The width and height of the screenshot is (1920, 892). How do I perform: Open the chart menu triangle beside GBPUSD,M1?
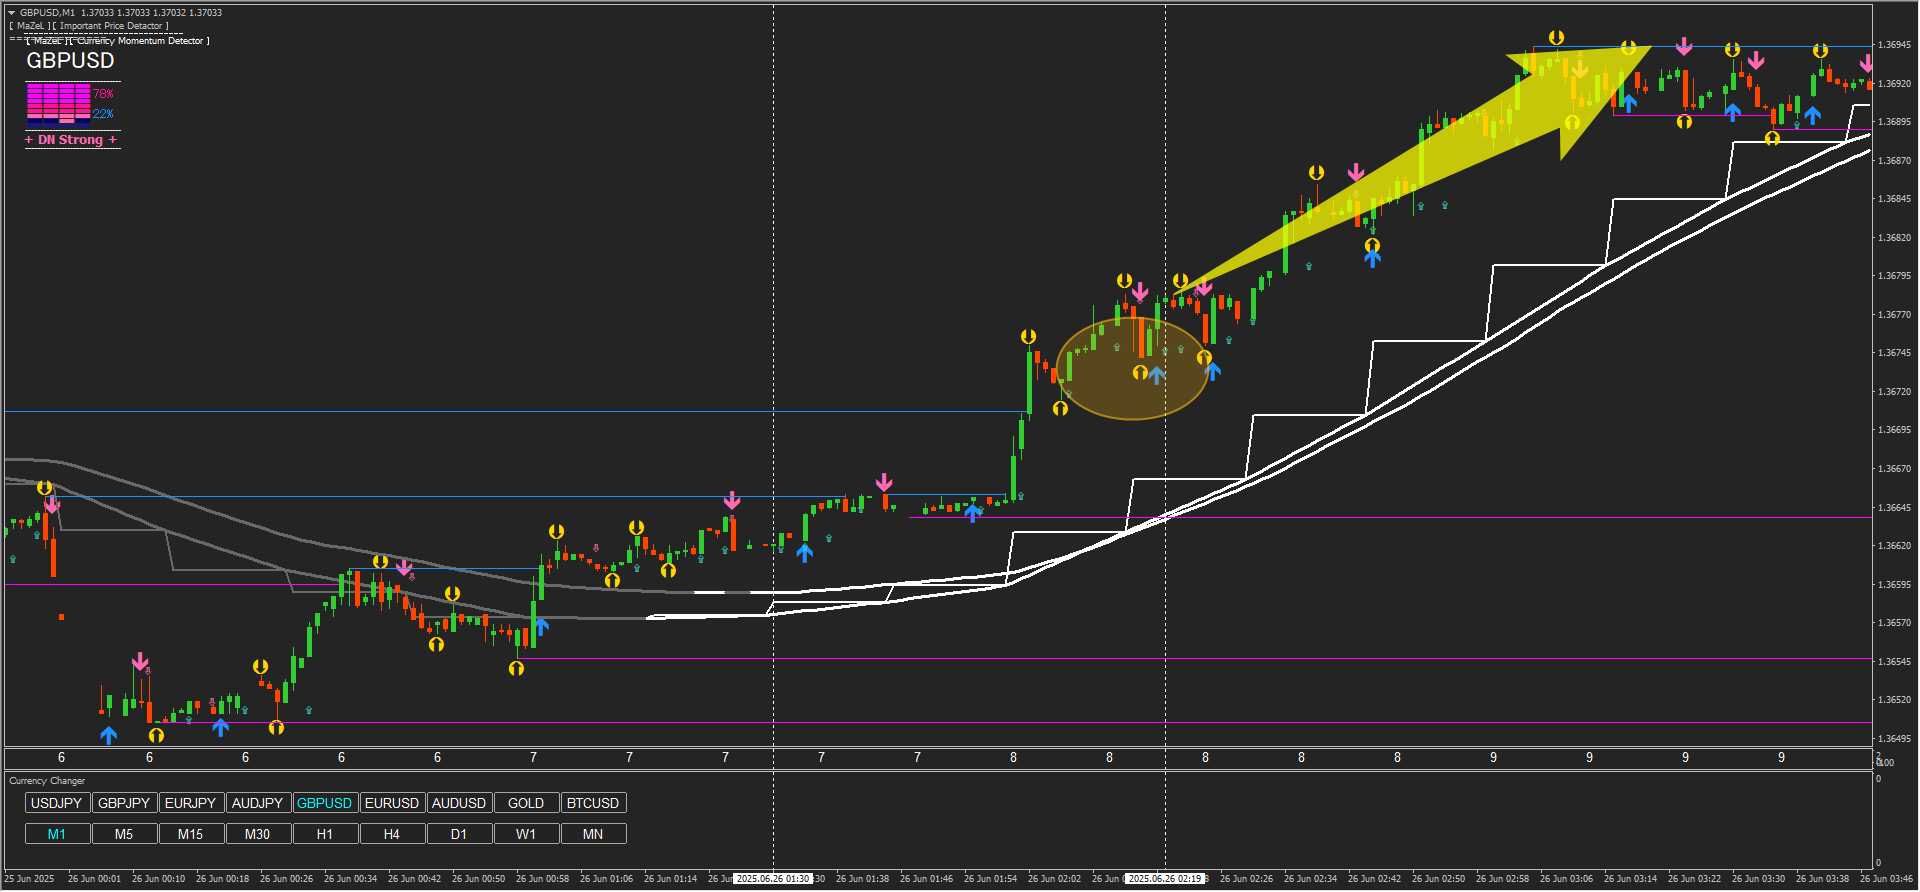point(12,13)
